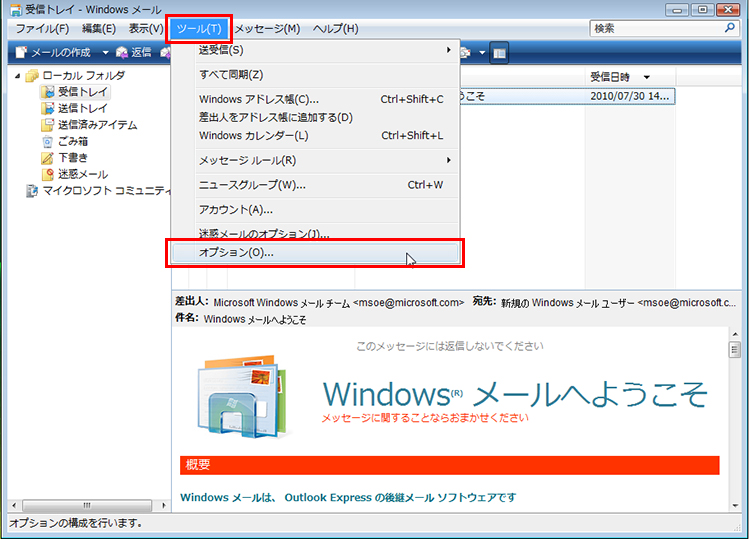Select 差出人をアドレス帳に追加する(D)
Screen dimensions: 750x539
pos(316,117)
